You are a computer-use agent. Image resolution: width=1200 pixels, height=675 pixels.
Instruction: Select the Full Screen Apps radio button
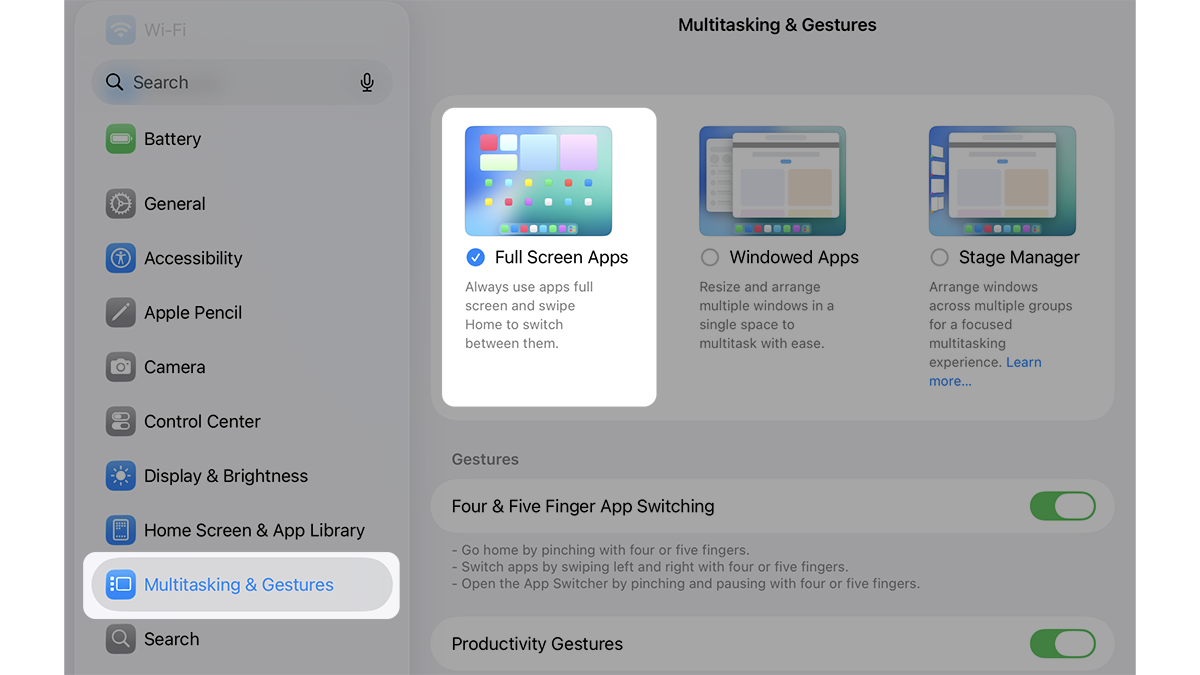(476, 257)
